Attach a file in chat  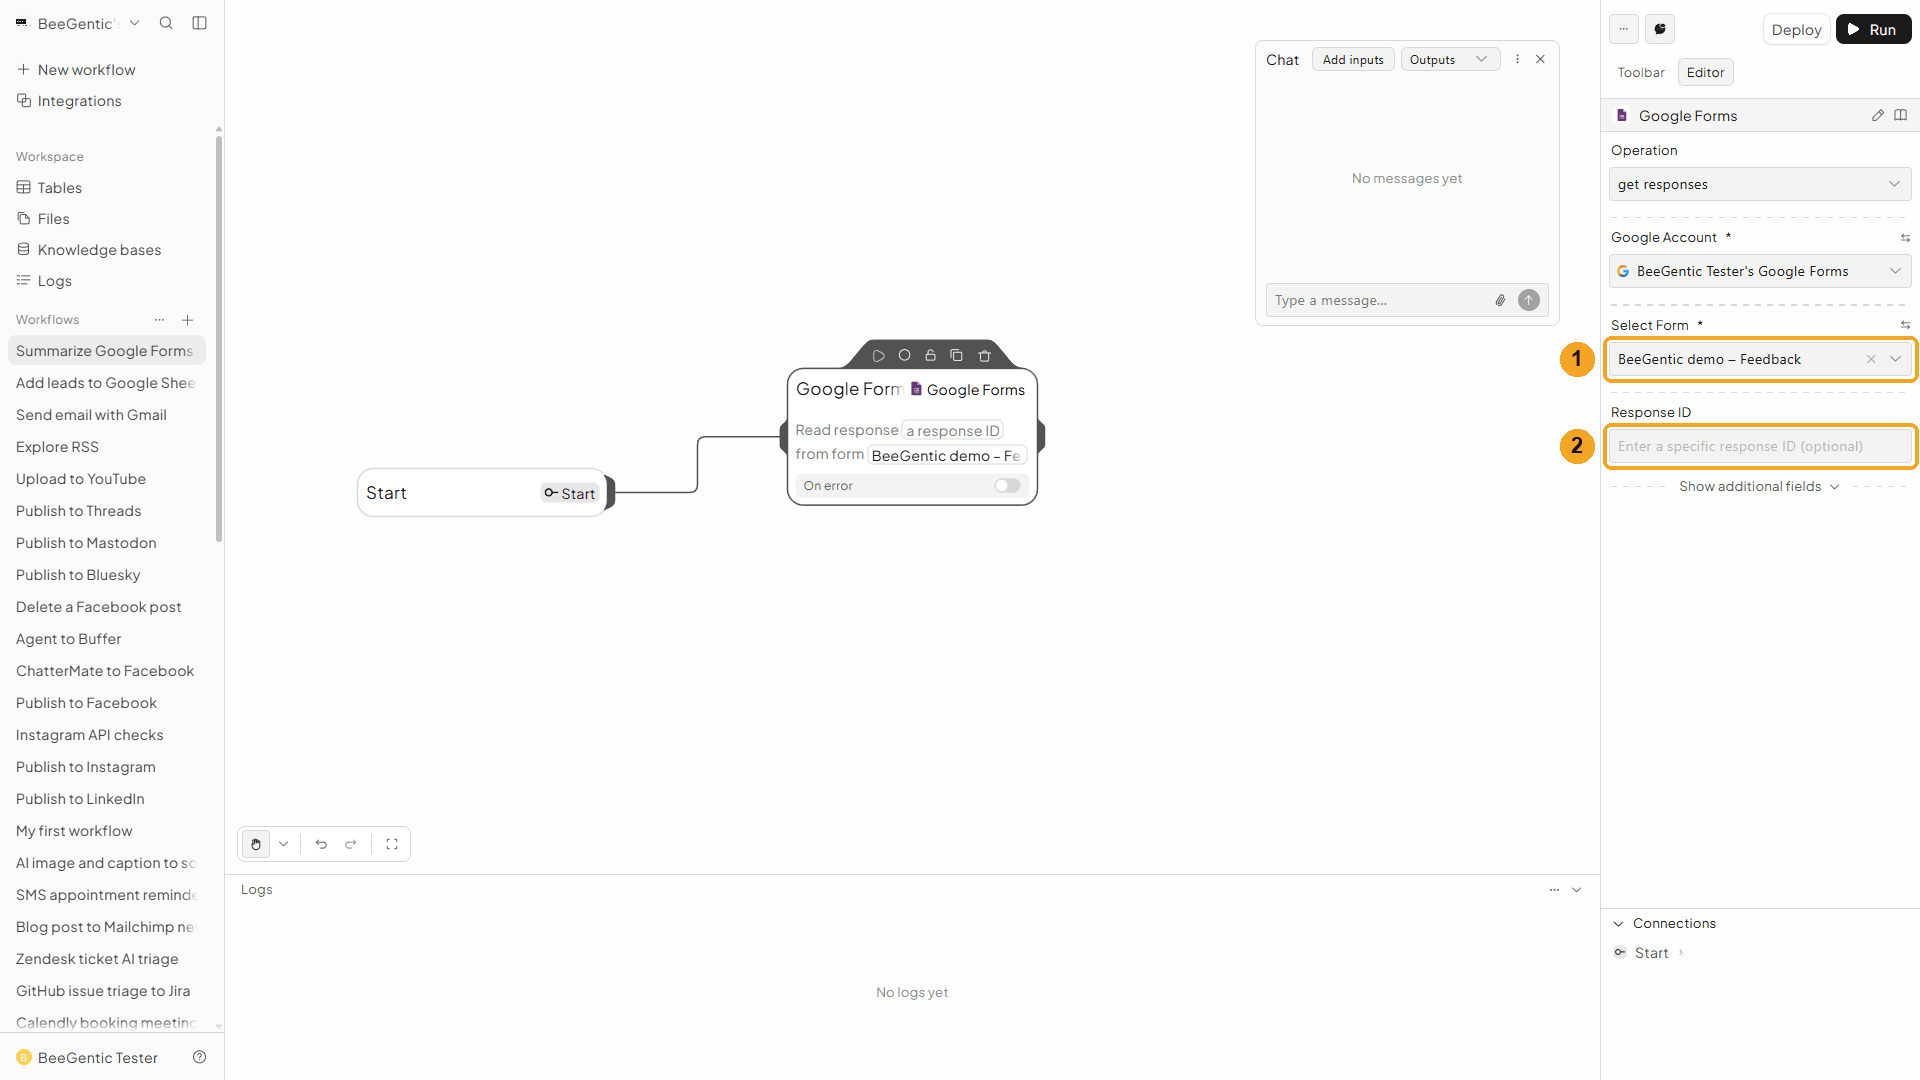tap(1500, 300)
